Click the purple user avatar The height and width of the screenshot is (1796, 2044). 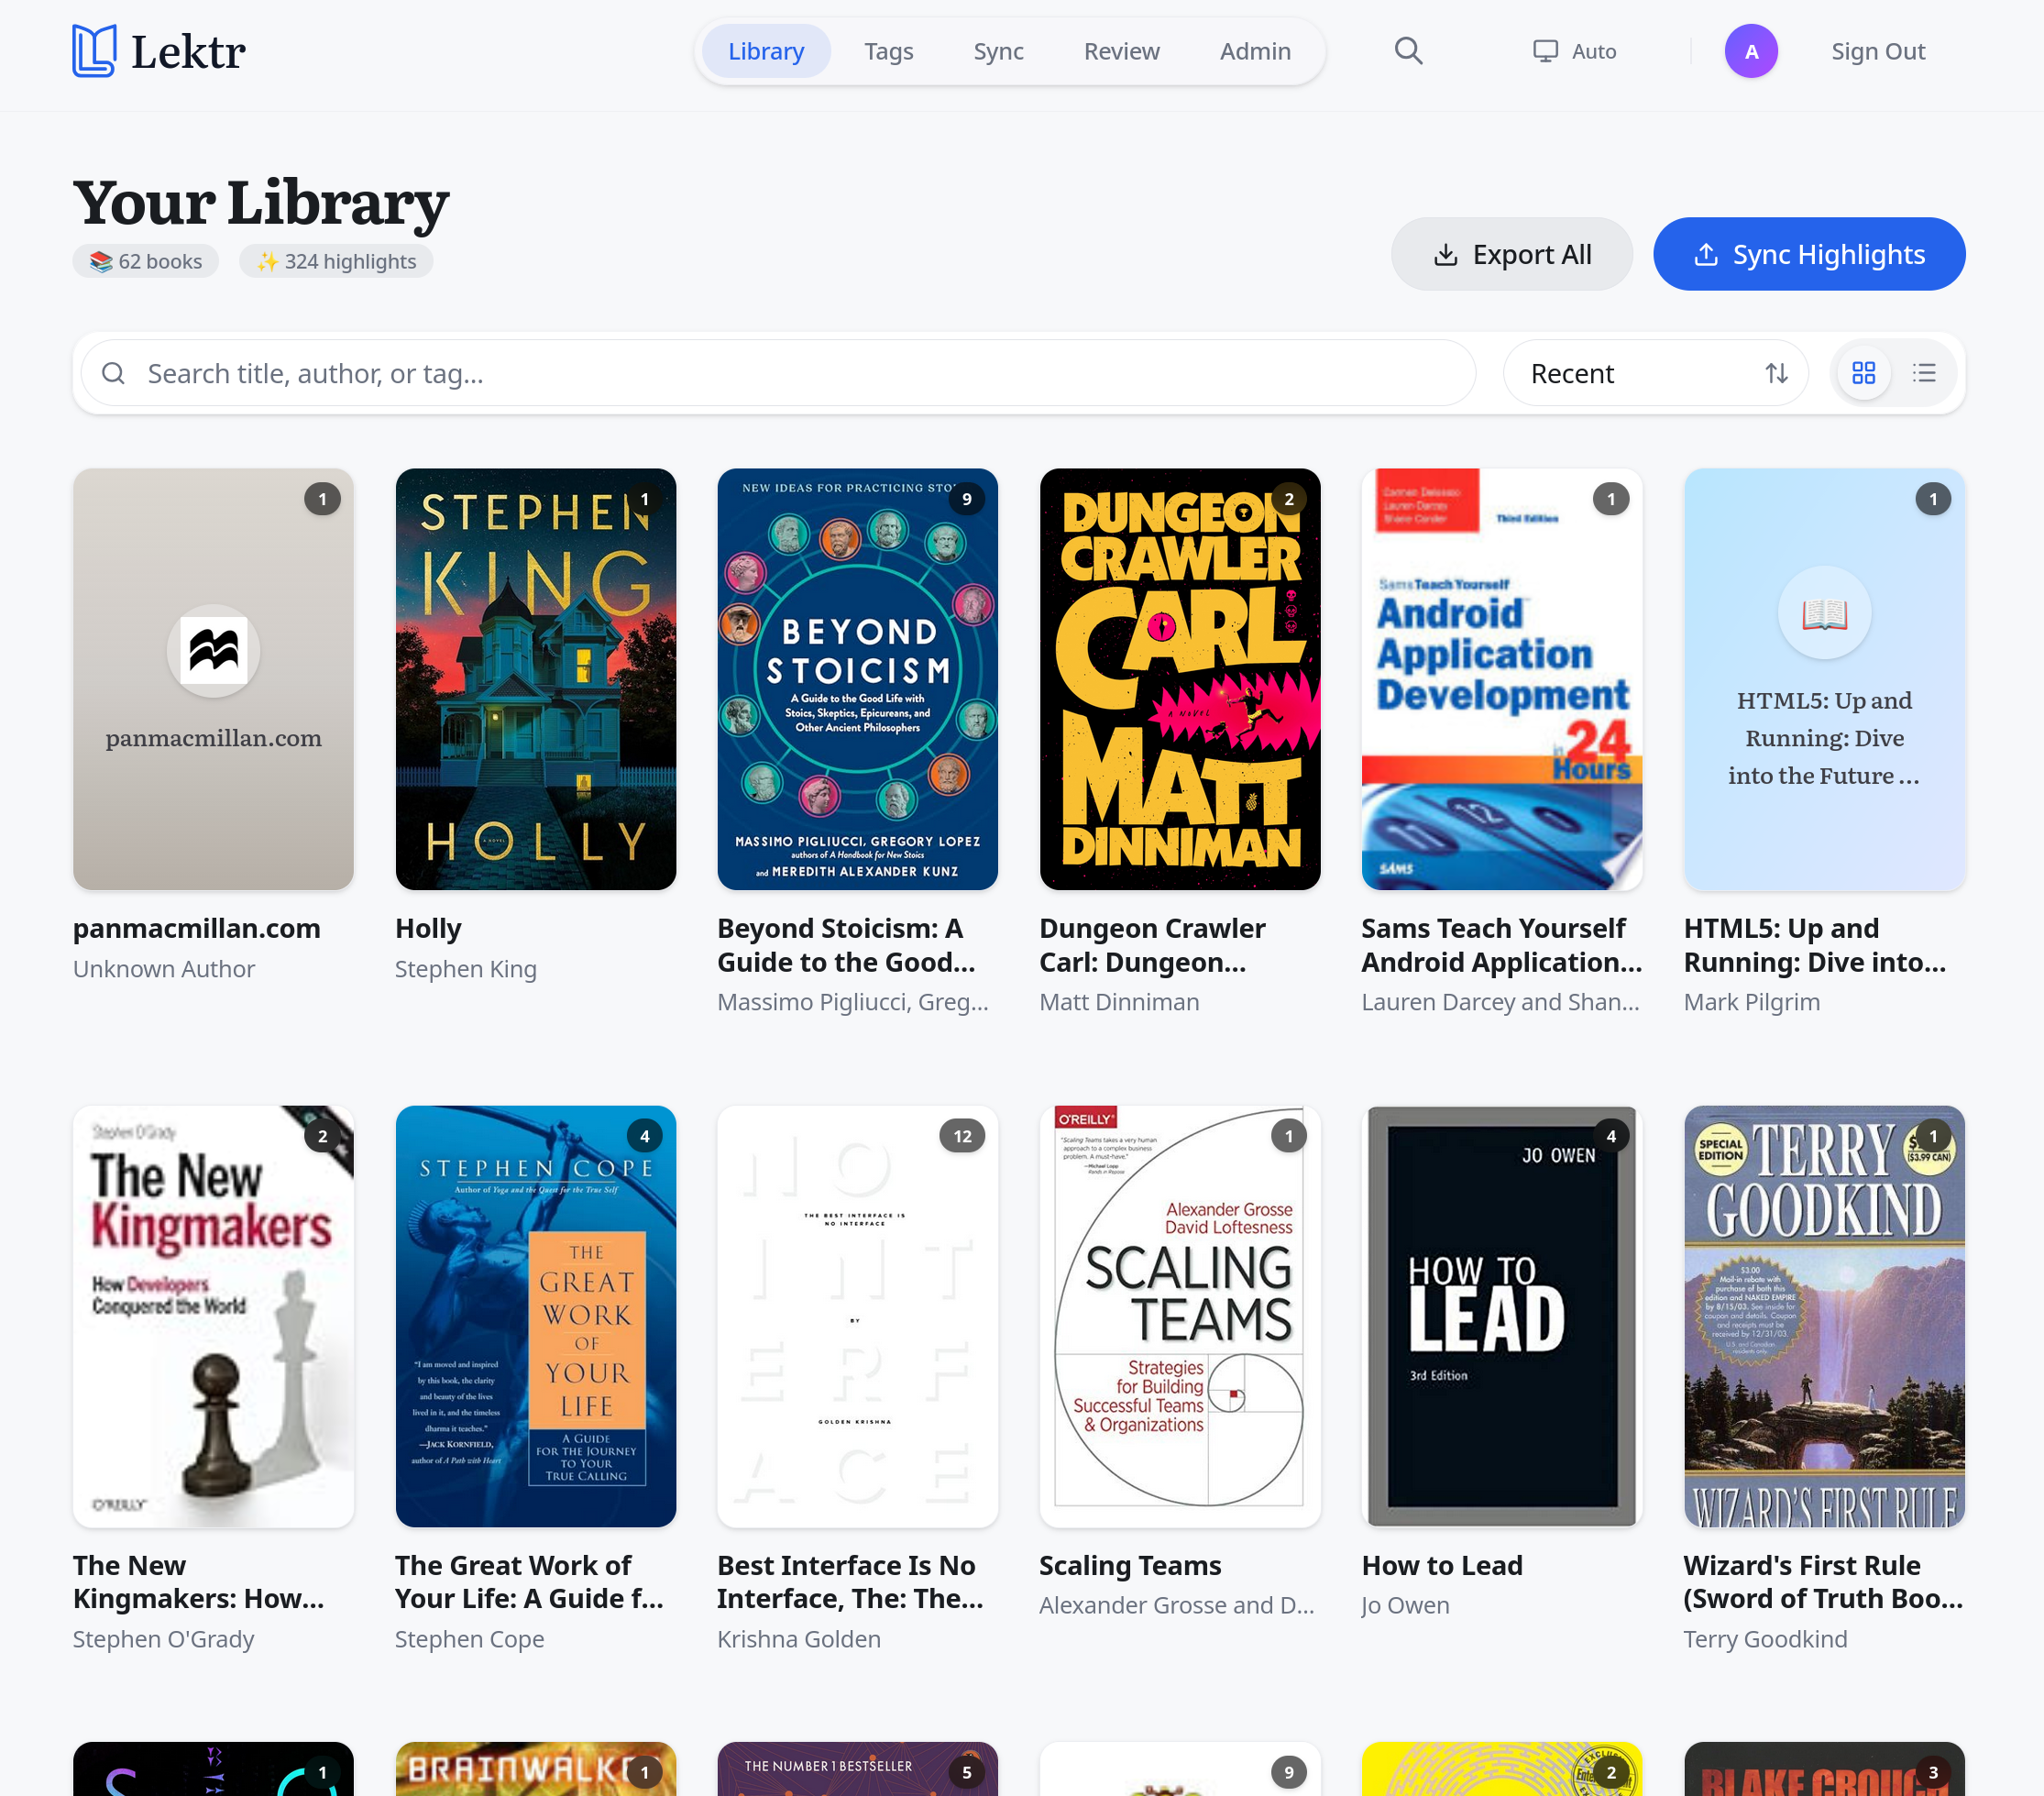click(1750, 51)
